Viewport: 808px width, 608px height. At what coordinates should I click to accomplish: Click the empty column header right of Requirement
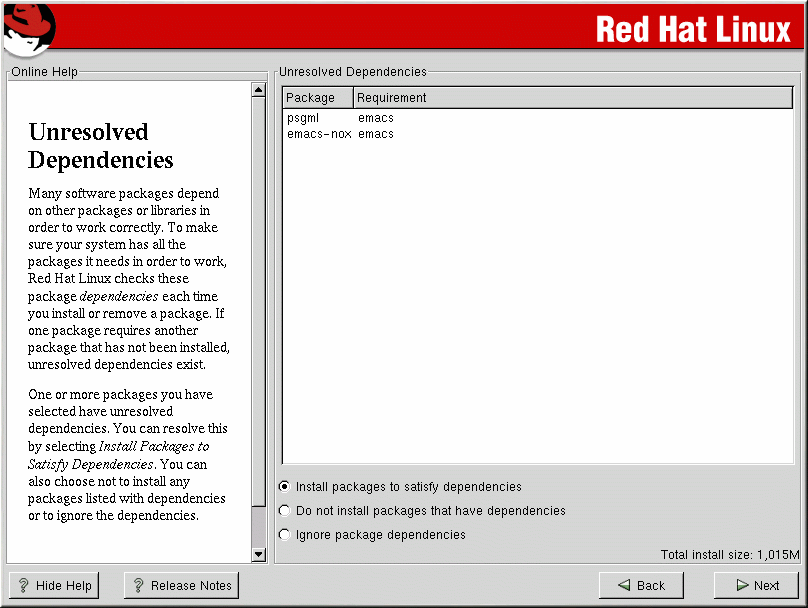pos(780,98)
